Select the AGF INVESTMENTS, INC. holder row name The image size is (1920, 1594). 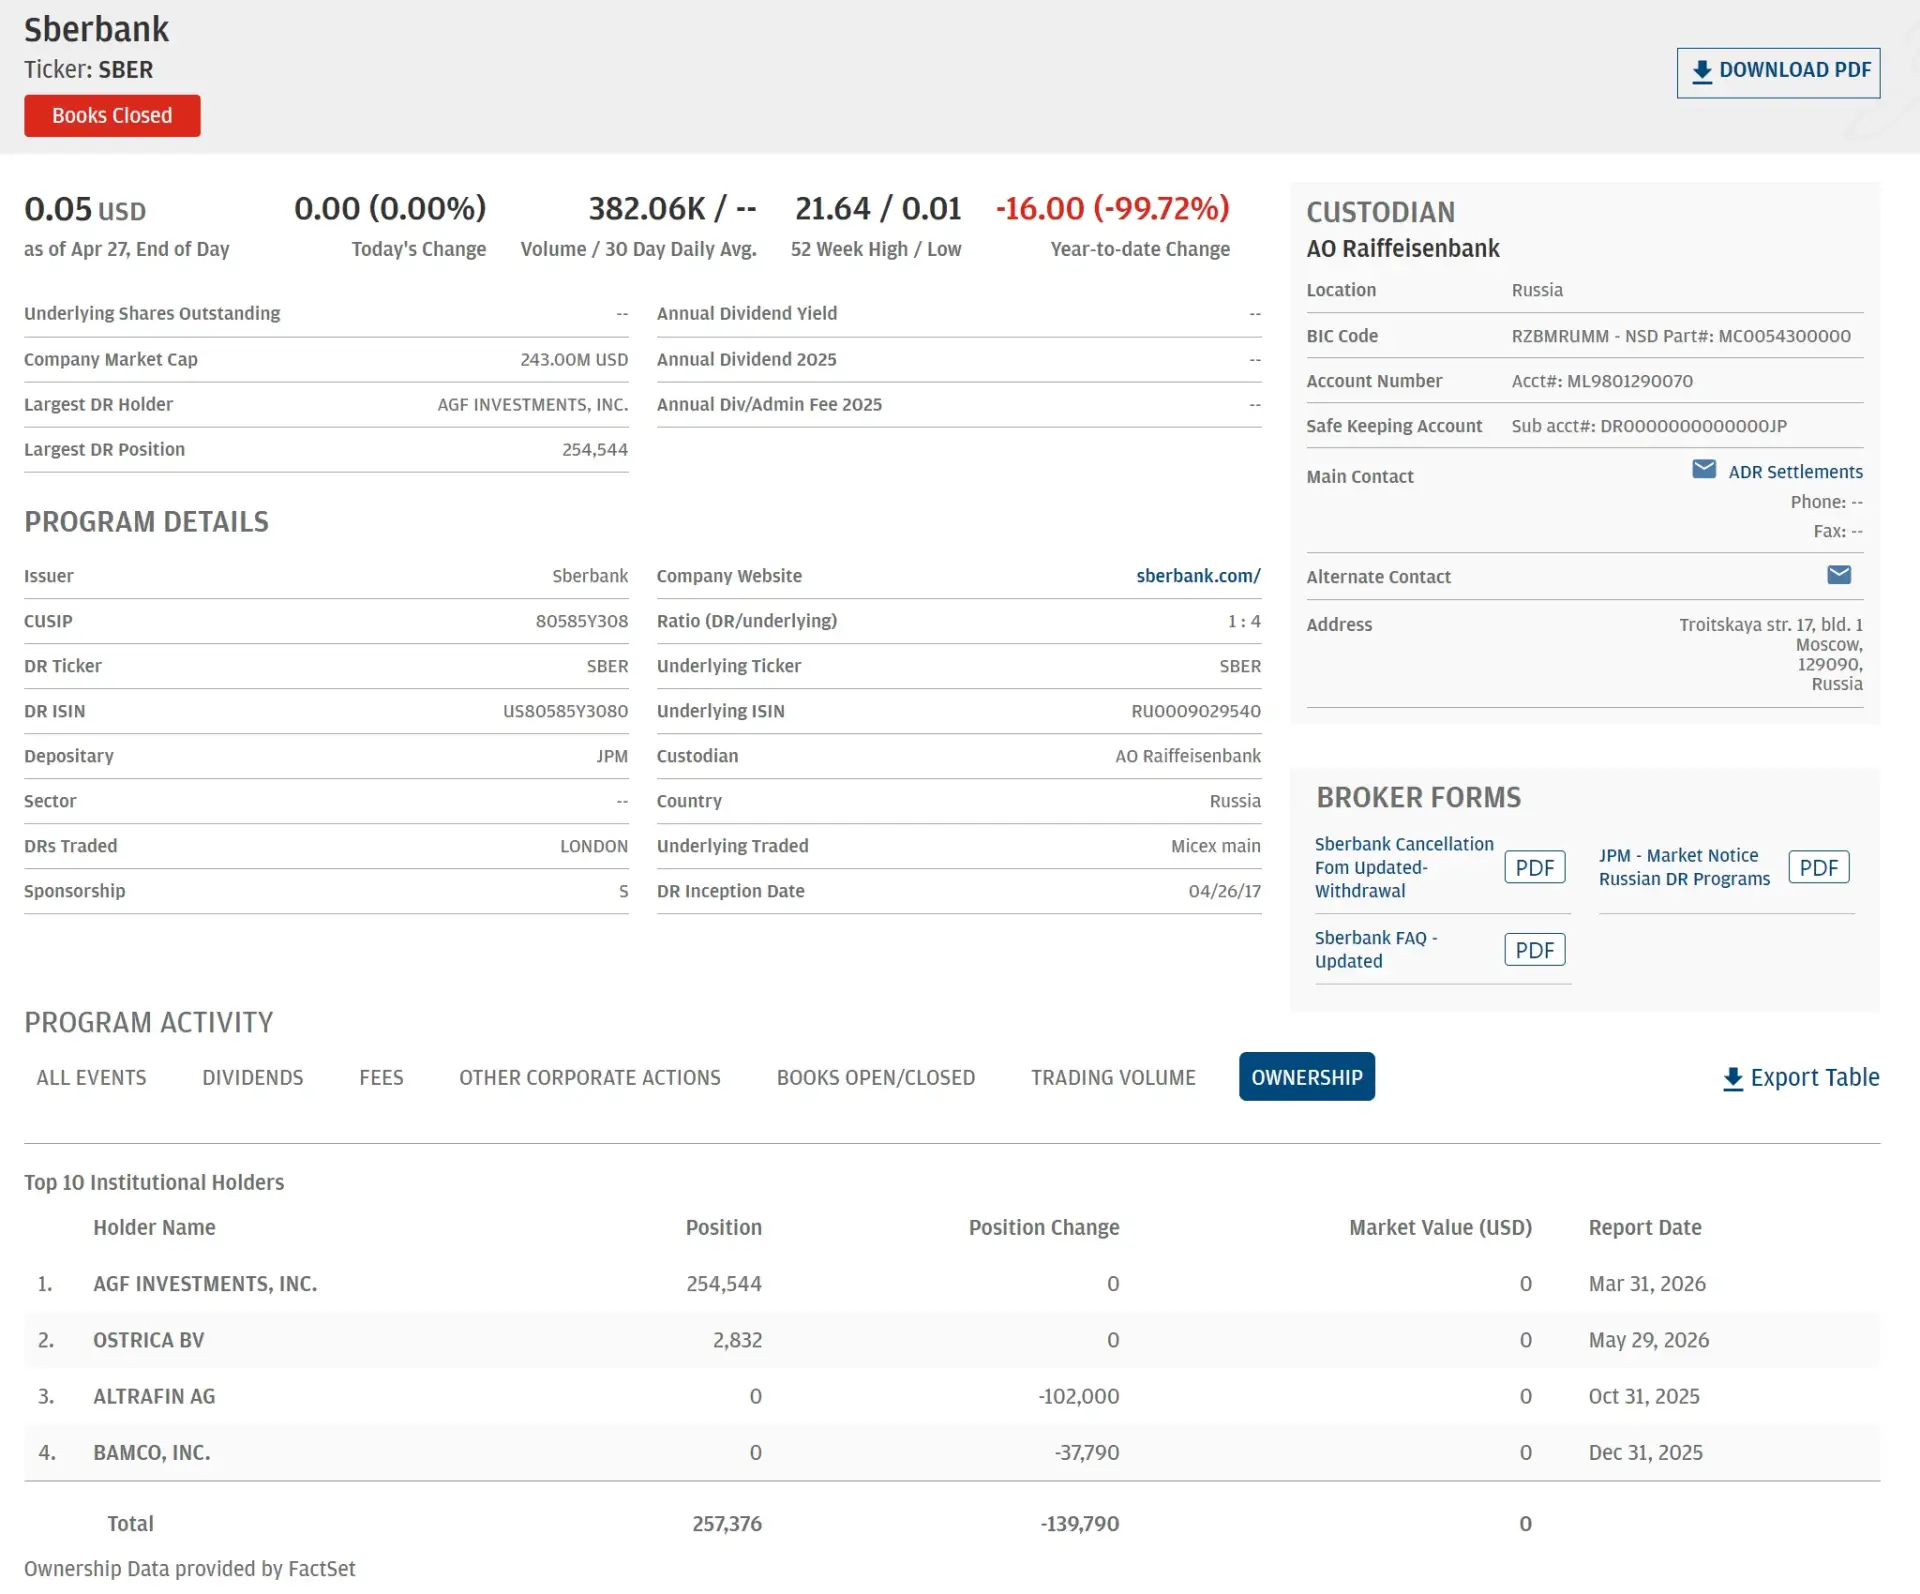205,1284
